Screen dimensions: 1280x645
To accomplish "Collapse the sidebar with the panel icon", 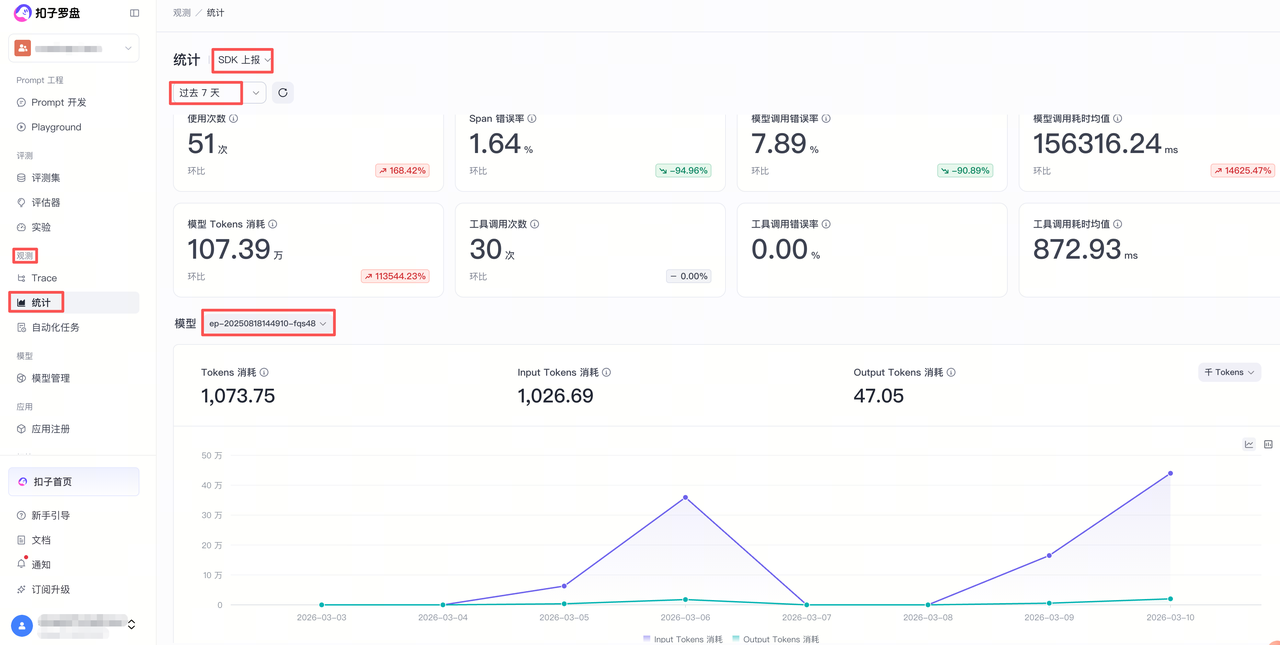I will 135,13.
